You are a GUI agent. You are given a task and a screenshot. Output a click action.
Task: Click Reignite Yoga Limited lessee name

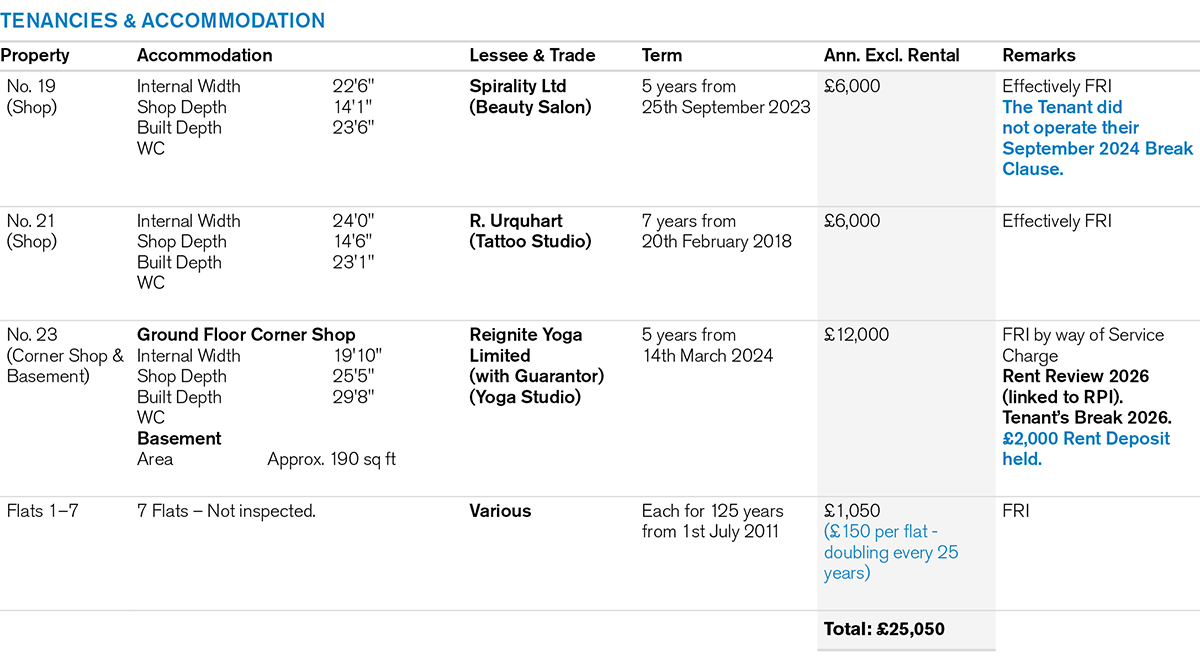526,345
